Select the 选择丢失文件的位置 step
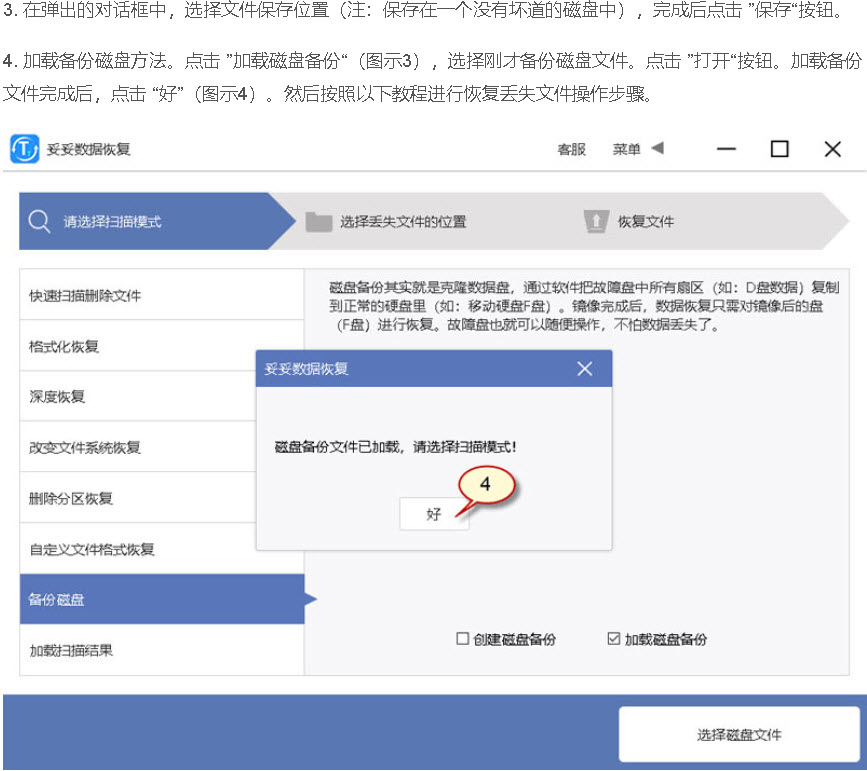Image resolution: width=867 pixels, height=771 pixels. (403, 222)
